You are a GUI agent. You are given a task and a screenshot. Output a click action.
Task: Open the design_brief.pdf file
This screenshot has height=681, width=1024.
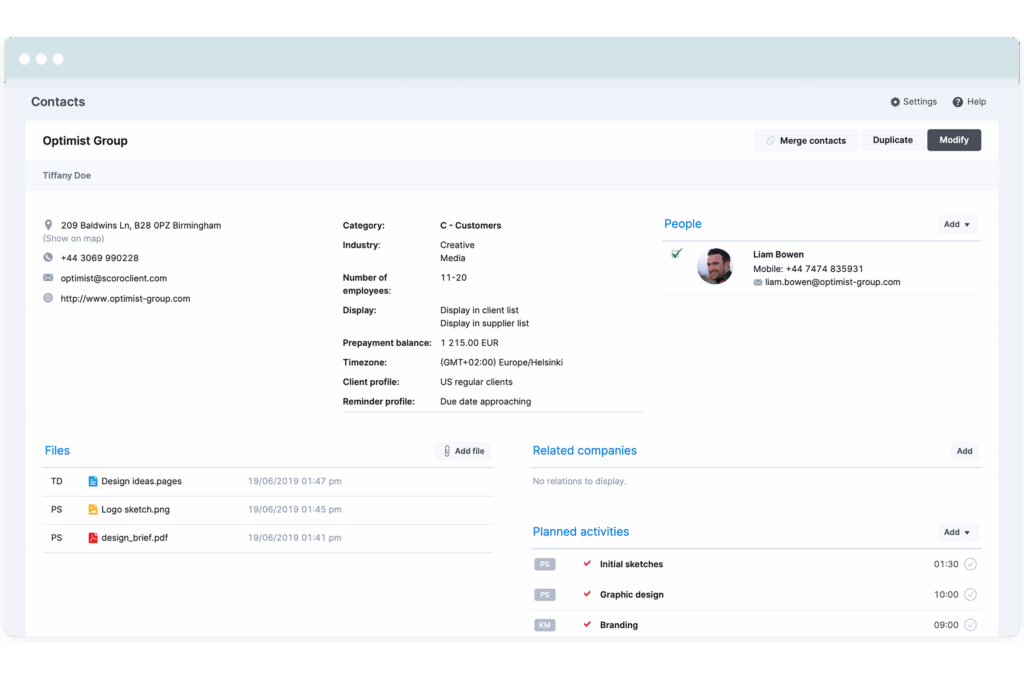point(135,537)
